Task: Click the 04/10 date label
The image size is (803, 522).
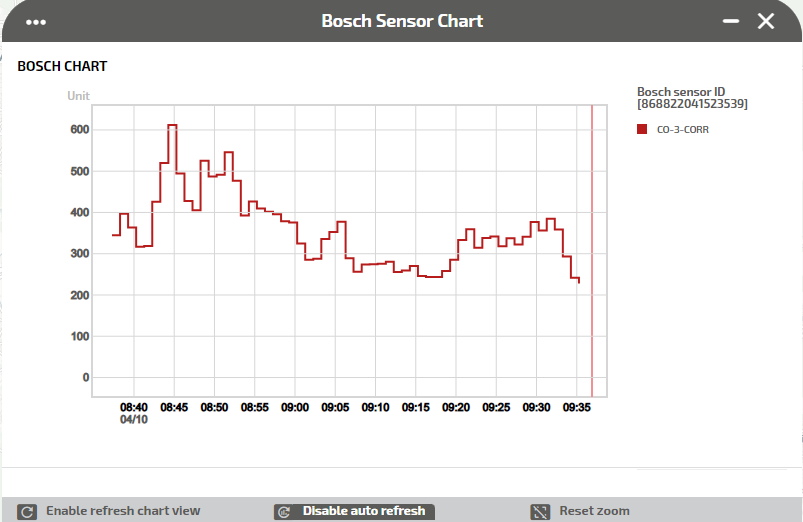Action: point(133,420)
